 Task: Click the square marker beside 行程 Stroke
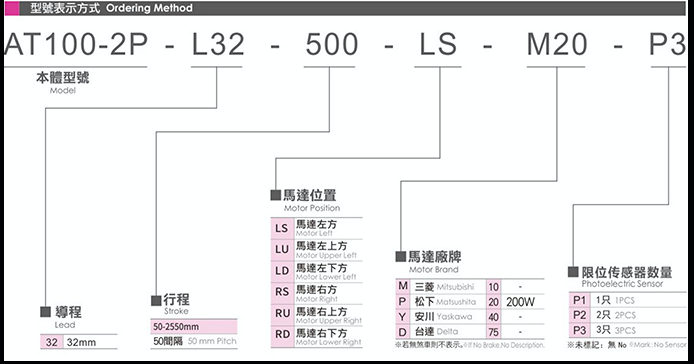(156, 301)
